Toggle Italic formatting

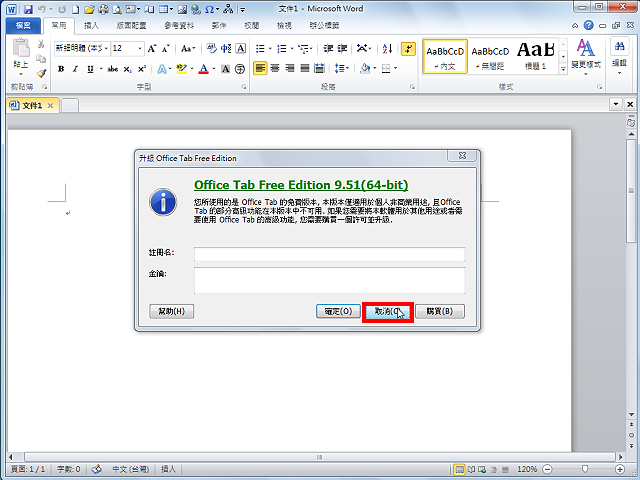[x=75, y=69]
